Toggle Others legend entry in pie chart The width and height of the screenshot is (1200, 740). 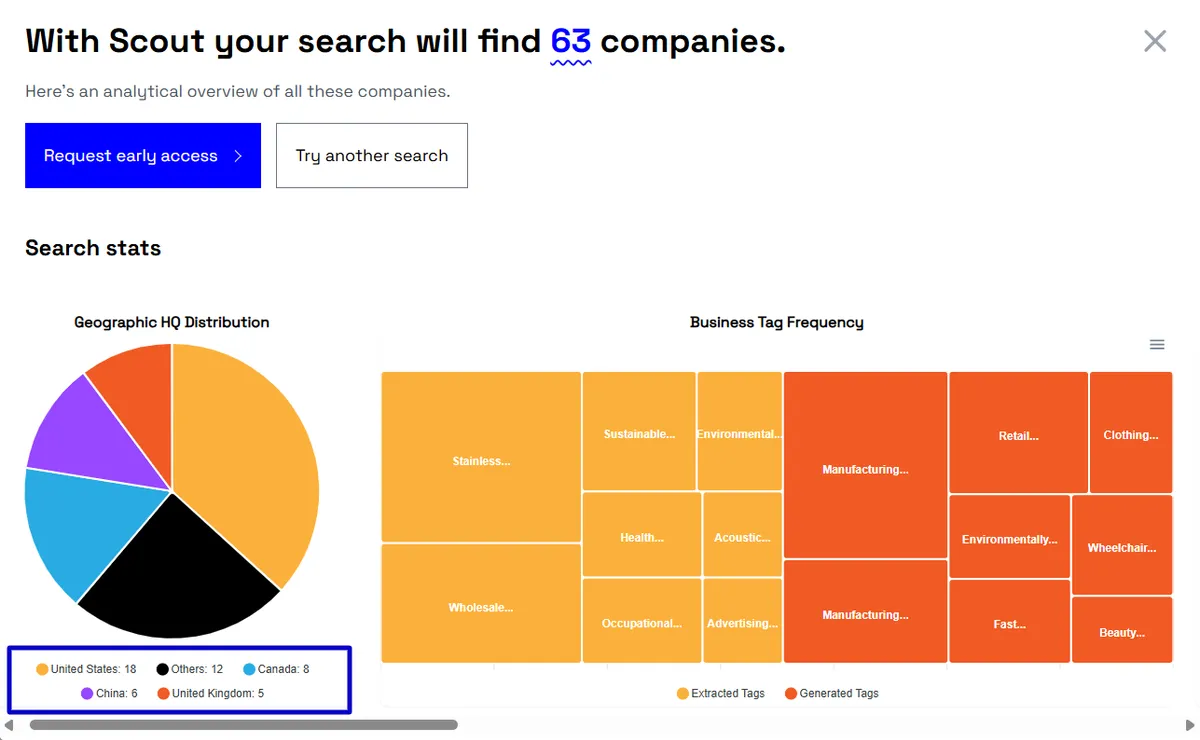tap(189, 669)
